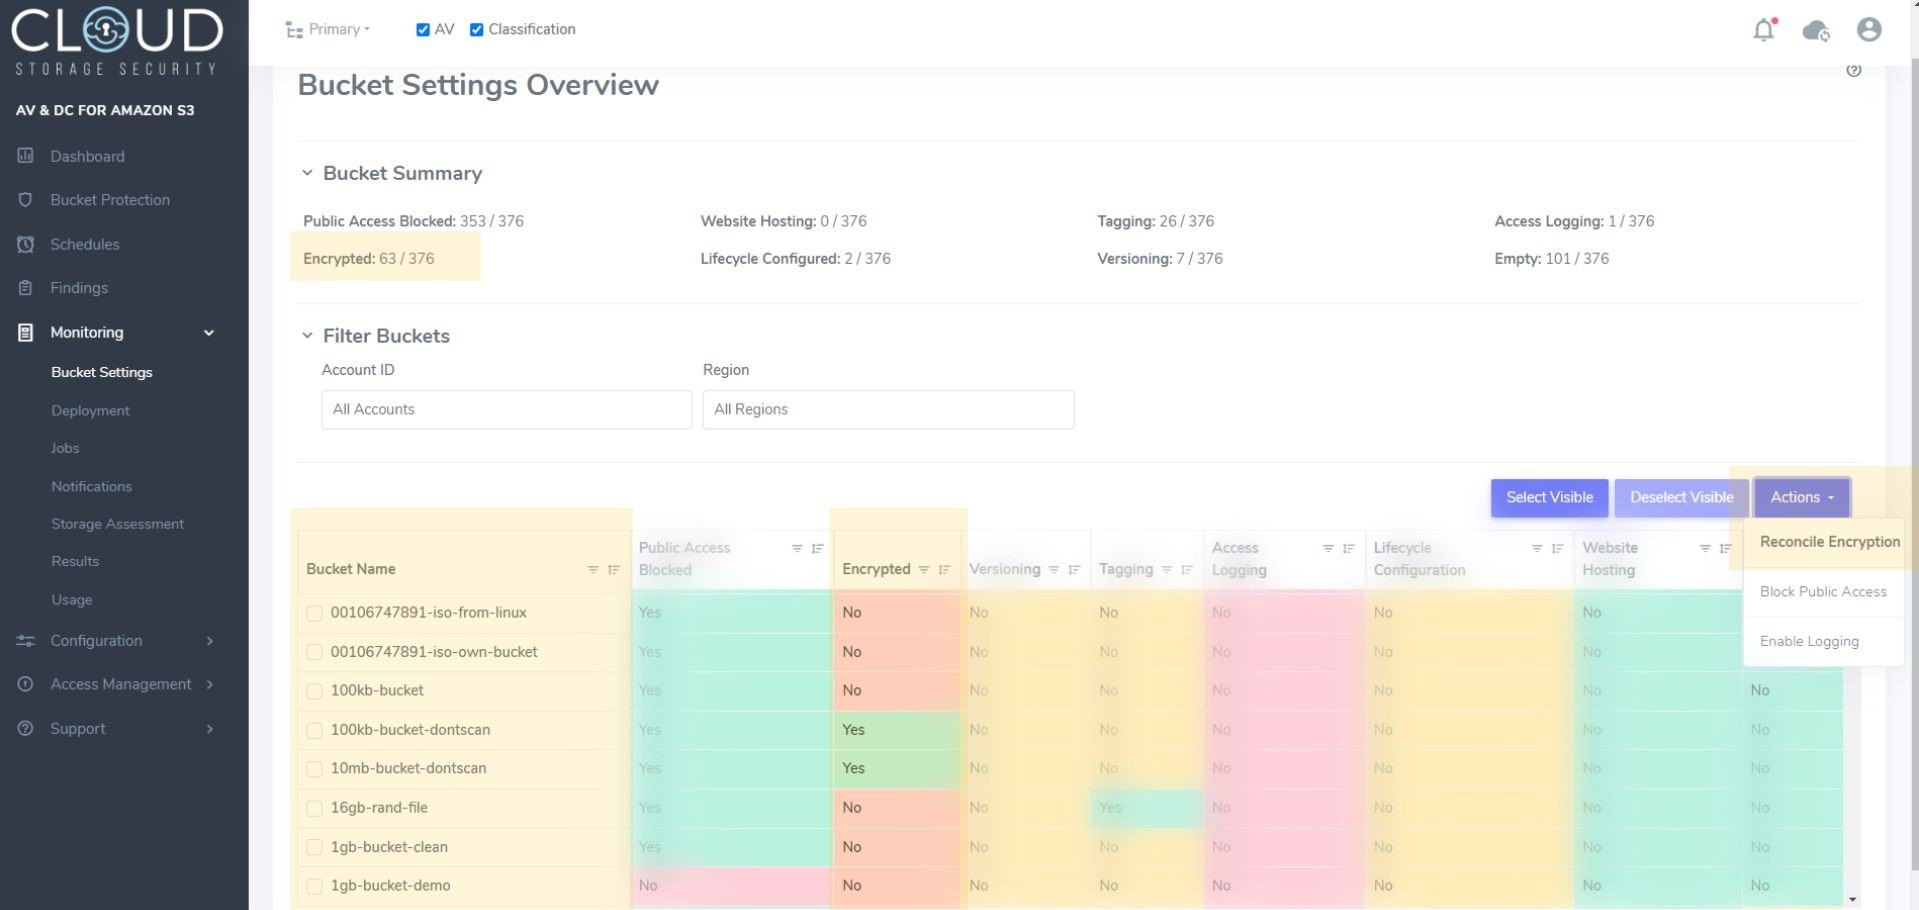Open the Storage Assessment page link
Viewport: 1919px width, 910px height.
point(117,524)
